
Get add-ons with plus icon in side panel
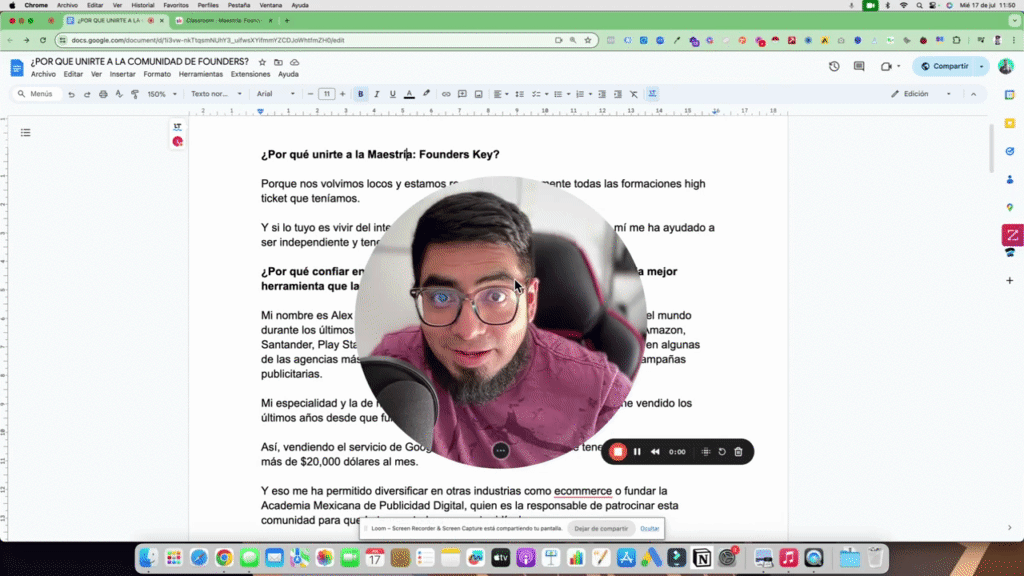[1010, 280]
